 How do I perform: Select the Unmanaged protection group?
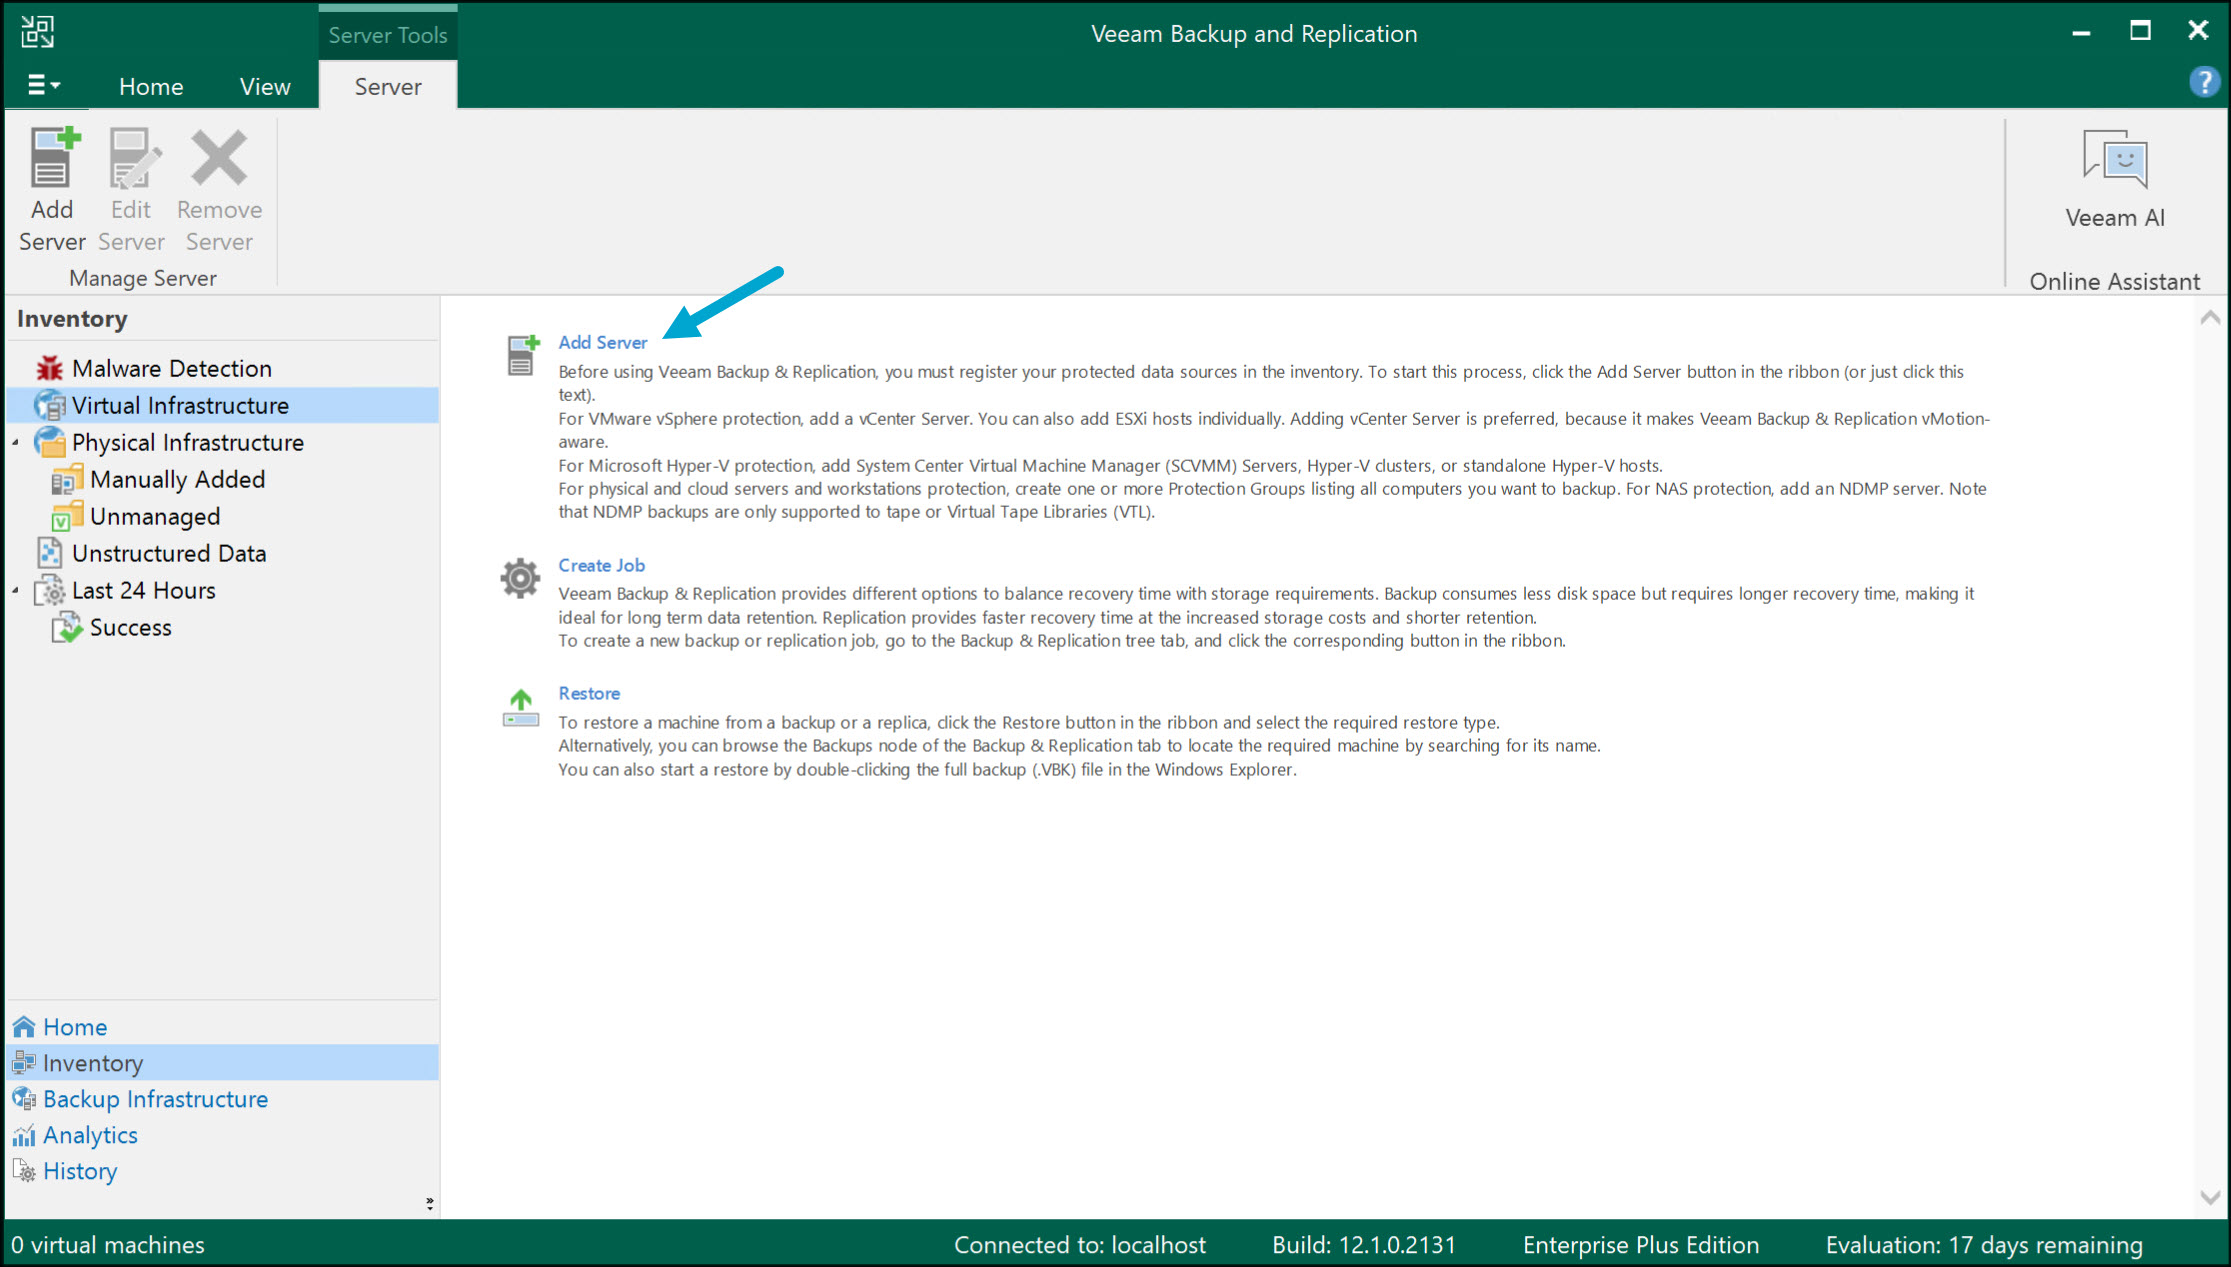coord(154,516)
